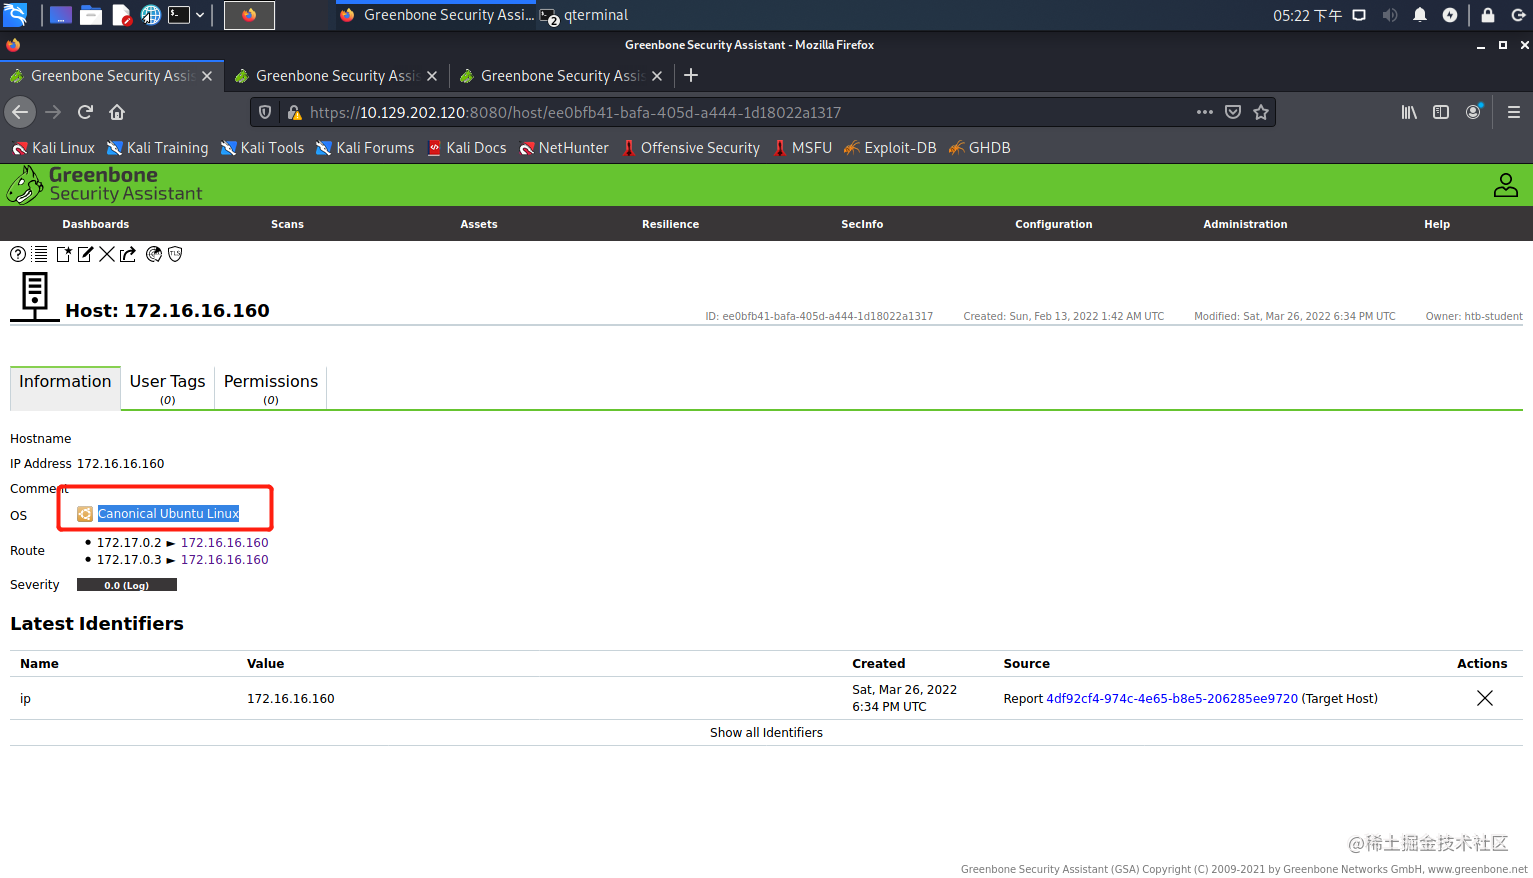1533x878 pixels.
Task: Open the user account icon in Greenbone header
Action: (1506, 185)
